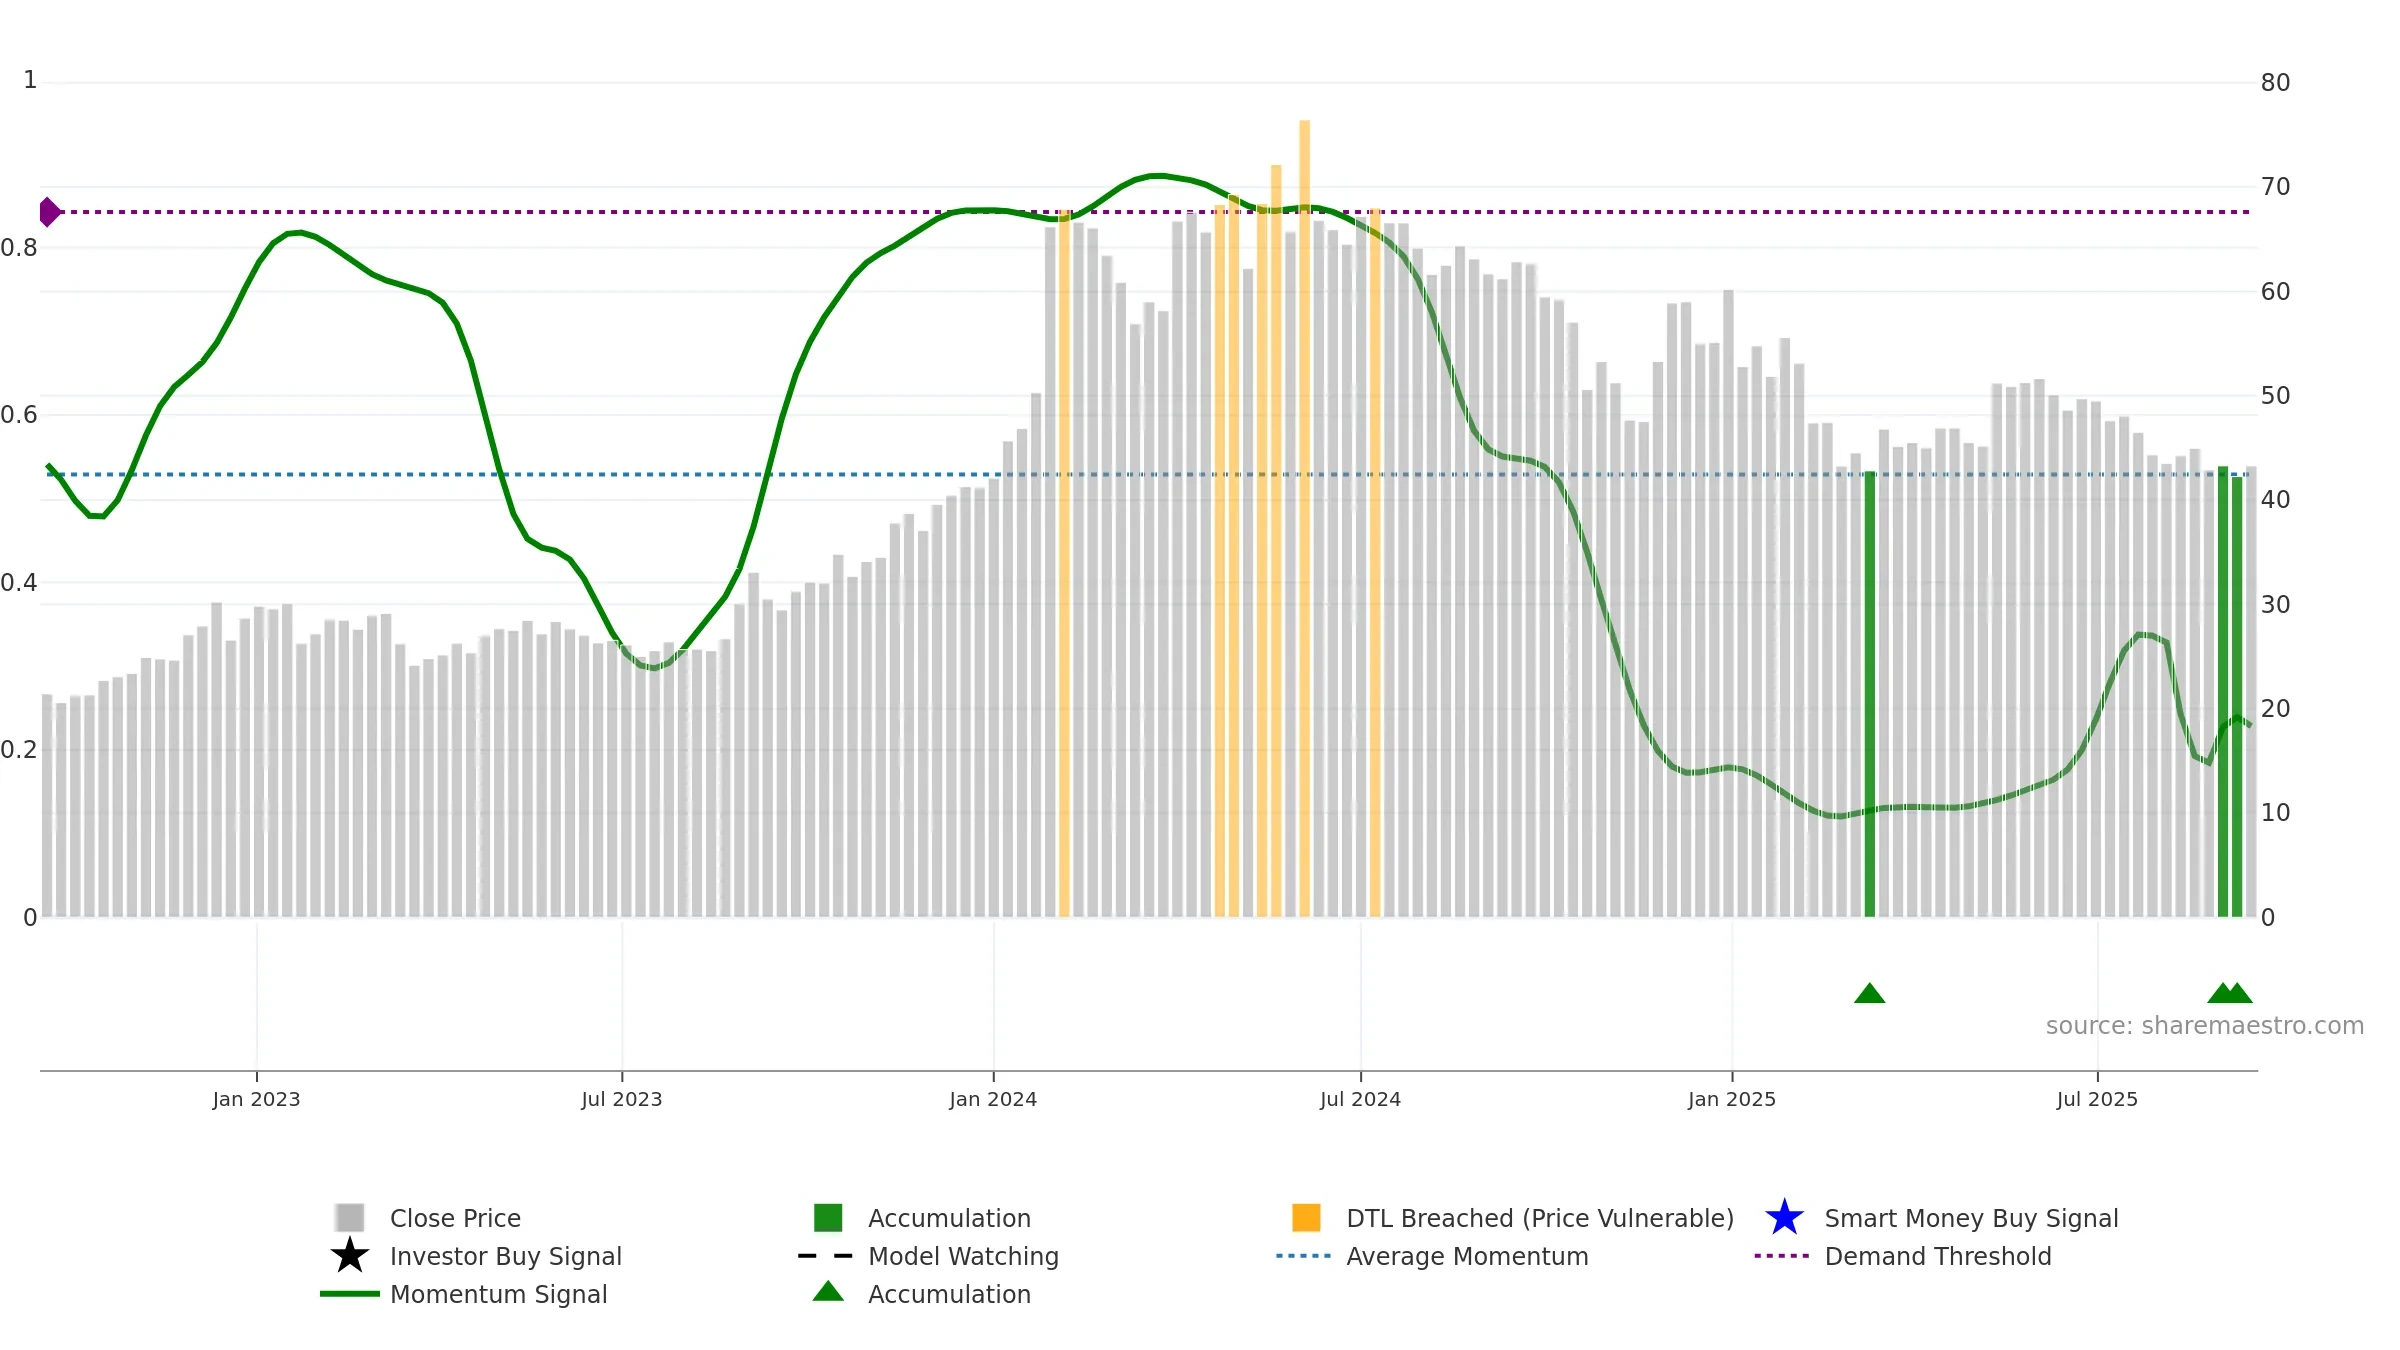Toggle the Average Momentum legend label

(x=1467, y=1256)
